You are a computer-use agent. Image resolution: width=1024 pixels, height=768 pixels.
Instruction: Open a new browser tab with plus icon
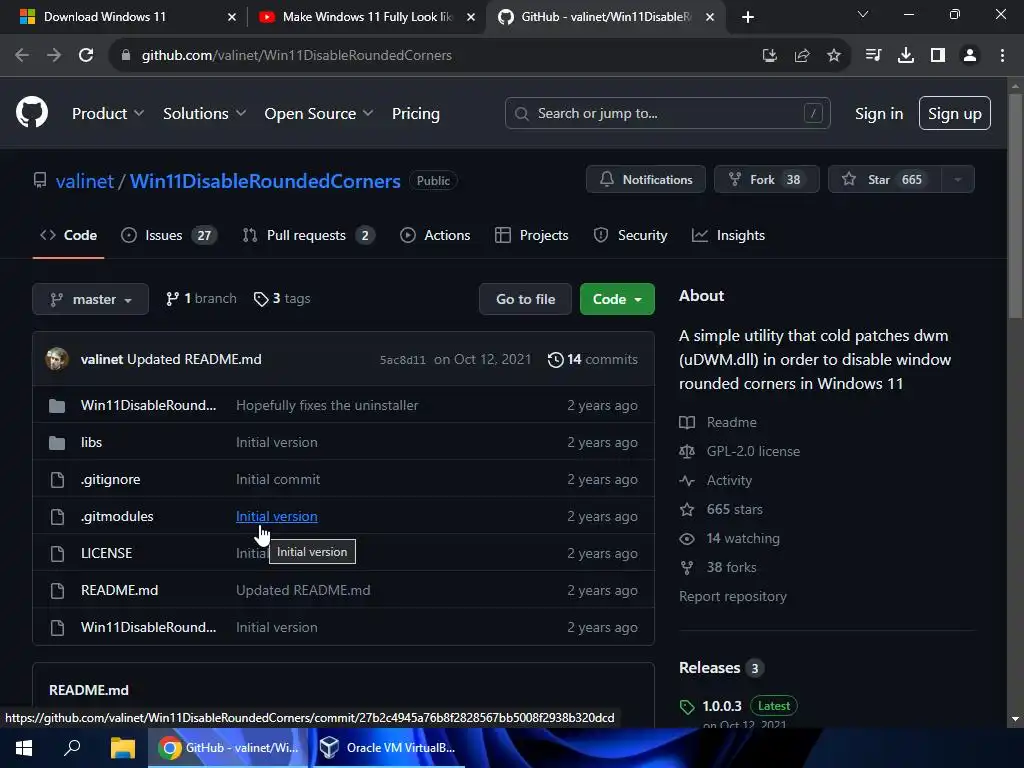pos(748,17)
